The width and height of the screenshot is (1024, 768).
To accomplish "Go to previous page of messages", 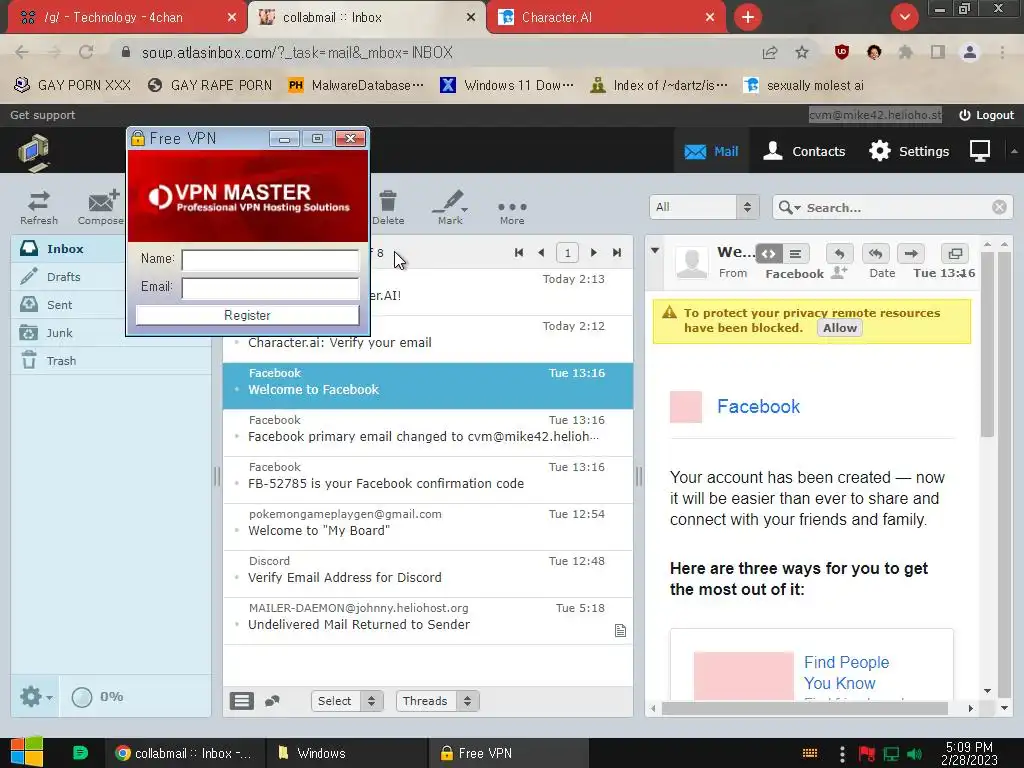I will [x=541, y=253].
